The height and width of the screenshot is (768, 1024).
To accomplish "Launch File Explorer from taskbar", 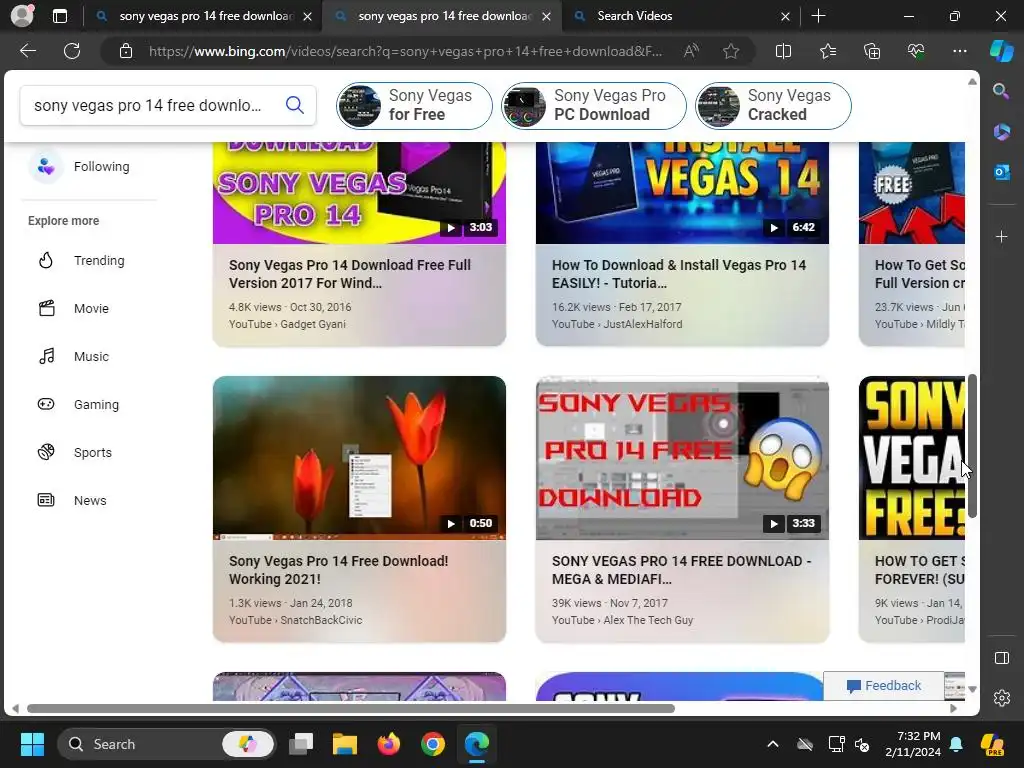I will [344, 744].
